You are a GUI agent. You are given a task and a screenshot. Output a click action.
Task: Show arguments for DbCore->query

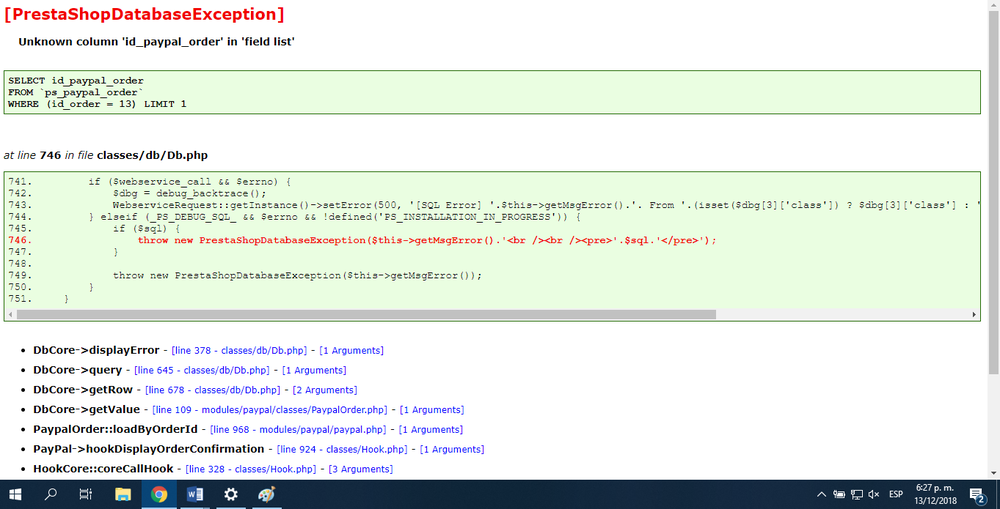[x=314, y=370]
